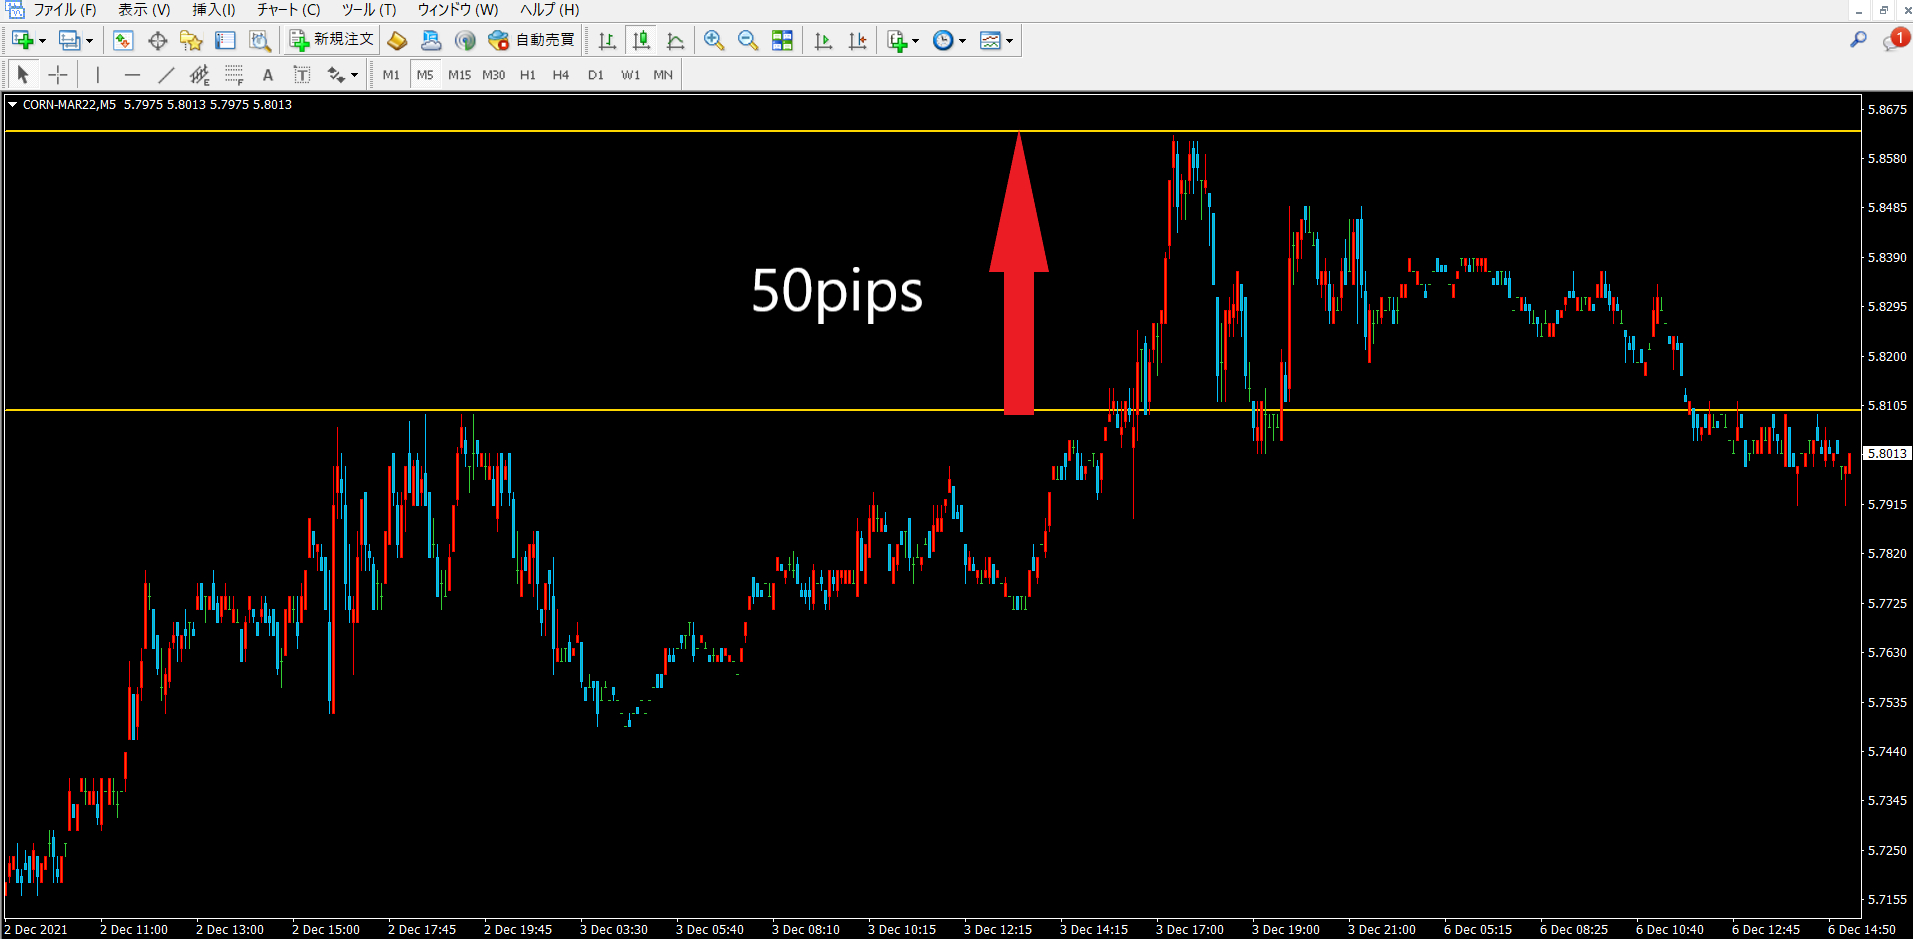The image size is (1913, 939).
Task: Open the チャート (C) menu
Action: click(288, 10)
